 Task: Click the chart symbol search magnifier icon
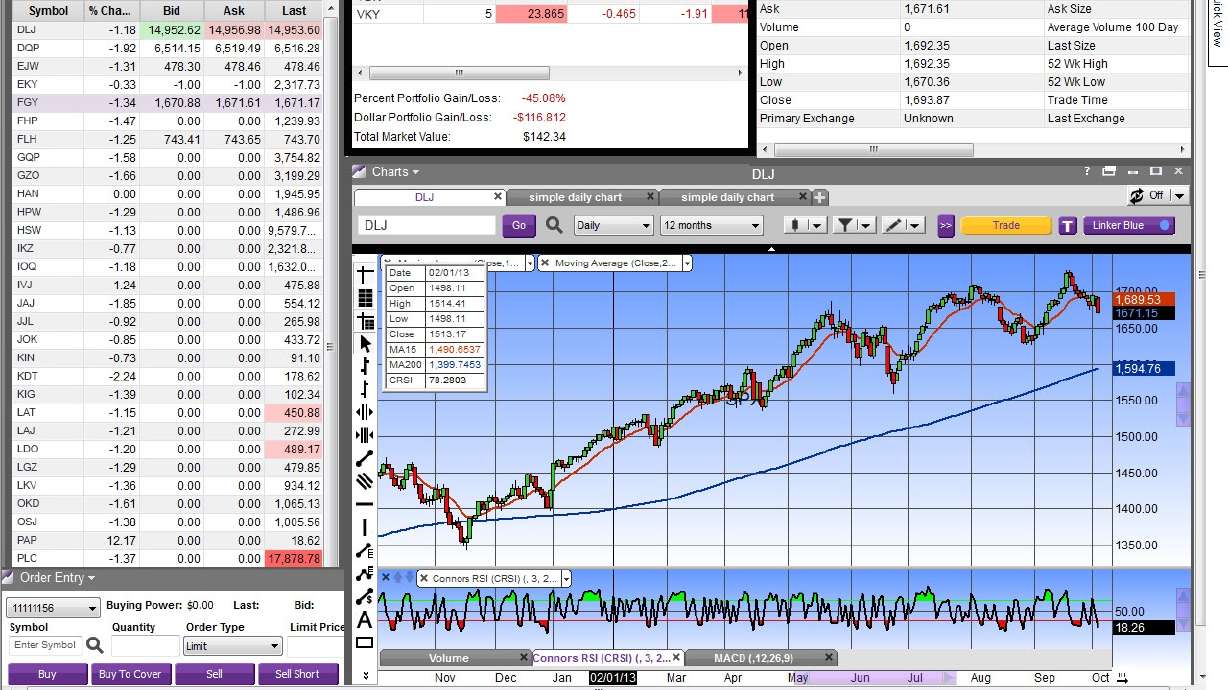click(x=553, y=225)
